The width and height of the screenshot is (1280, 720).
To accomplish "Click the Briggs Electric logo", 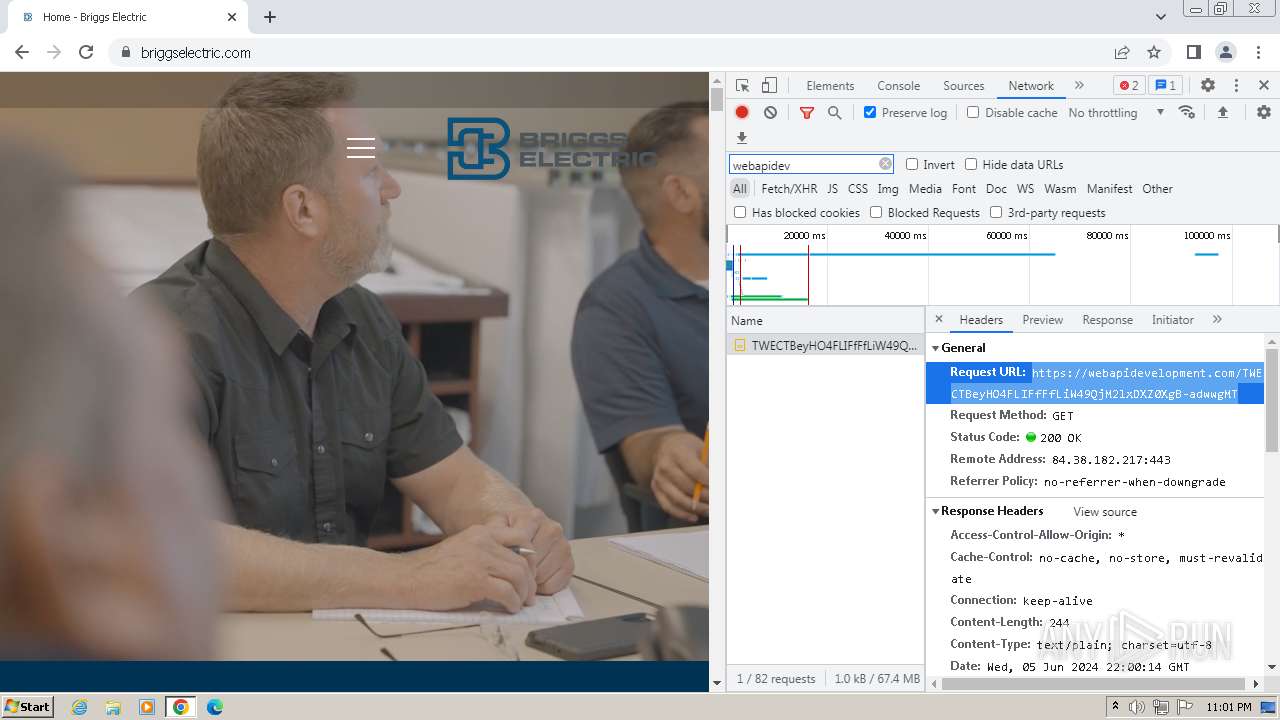I will (x=551, y=148).
